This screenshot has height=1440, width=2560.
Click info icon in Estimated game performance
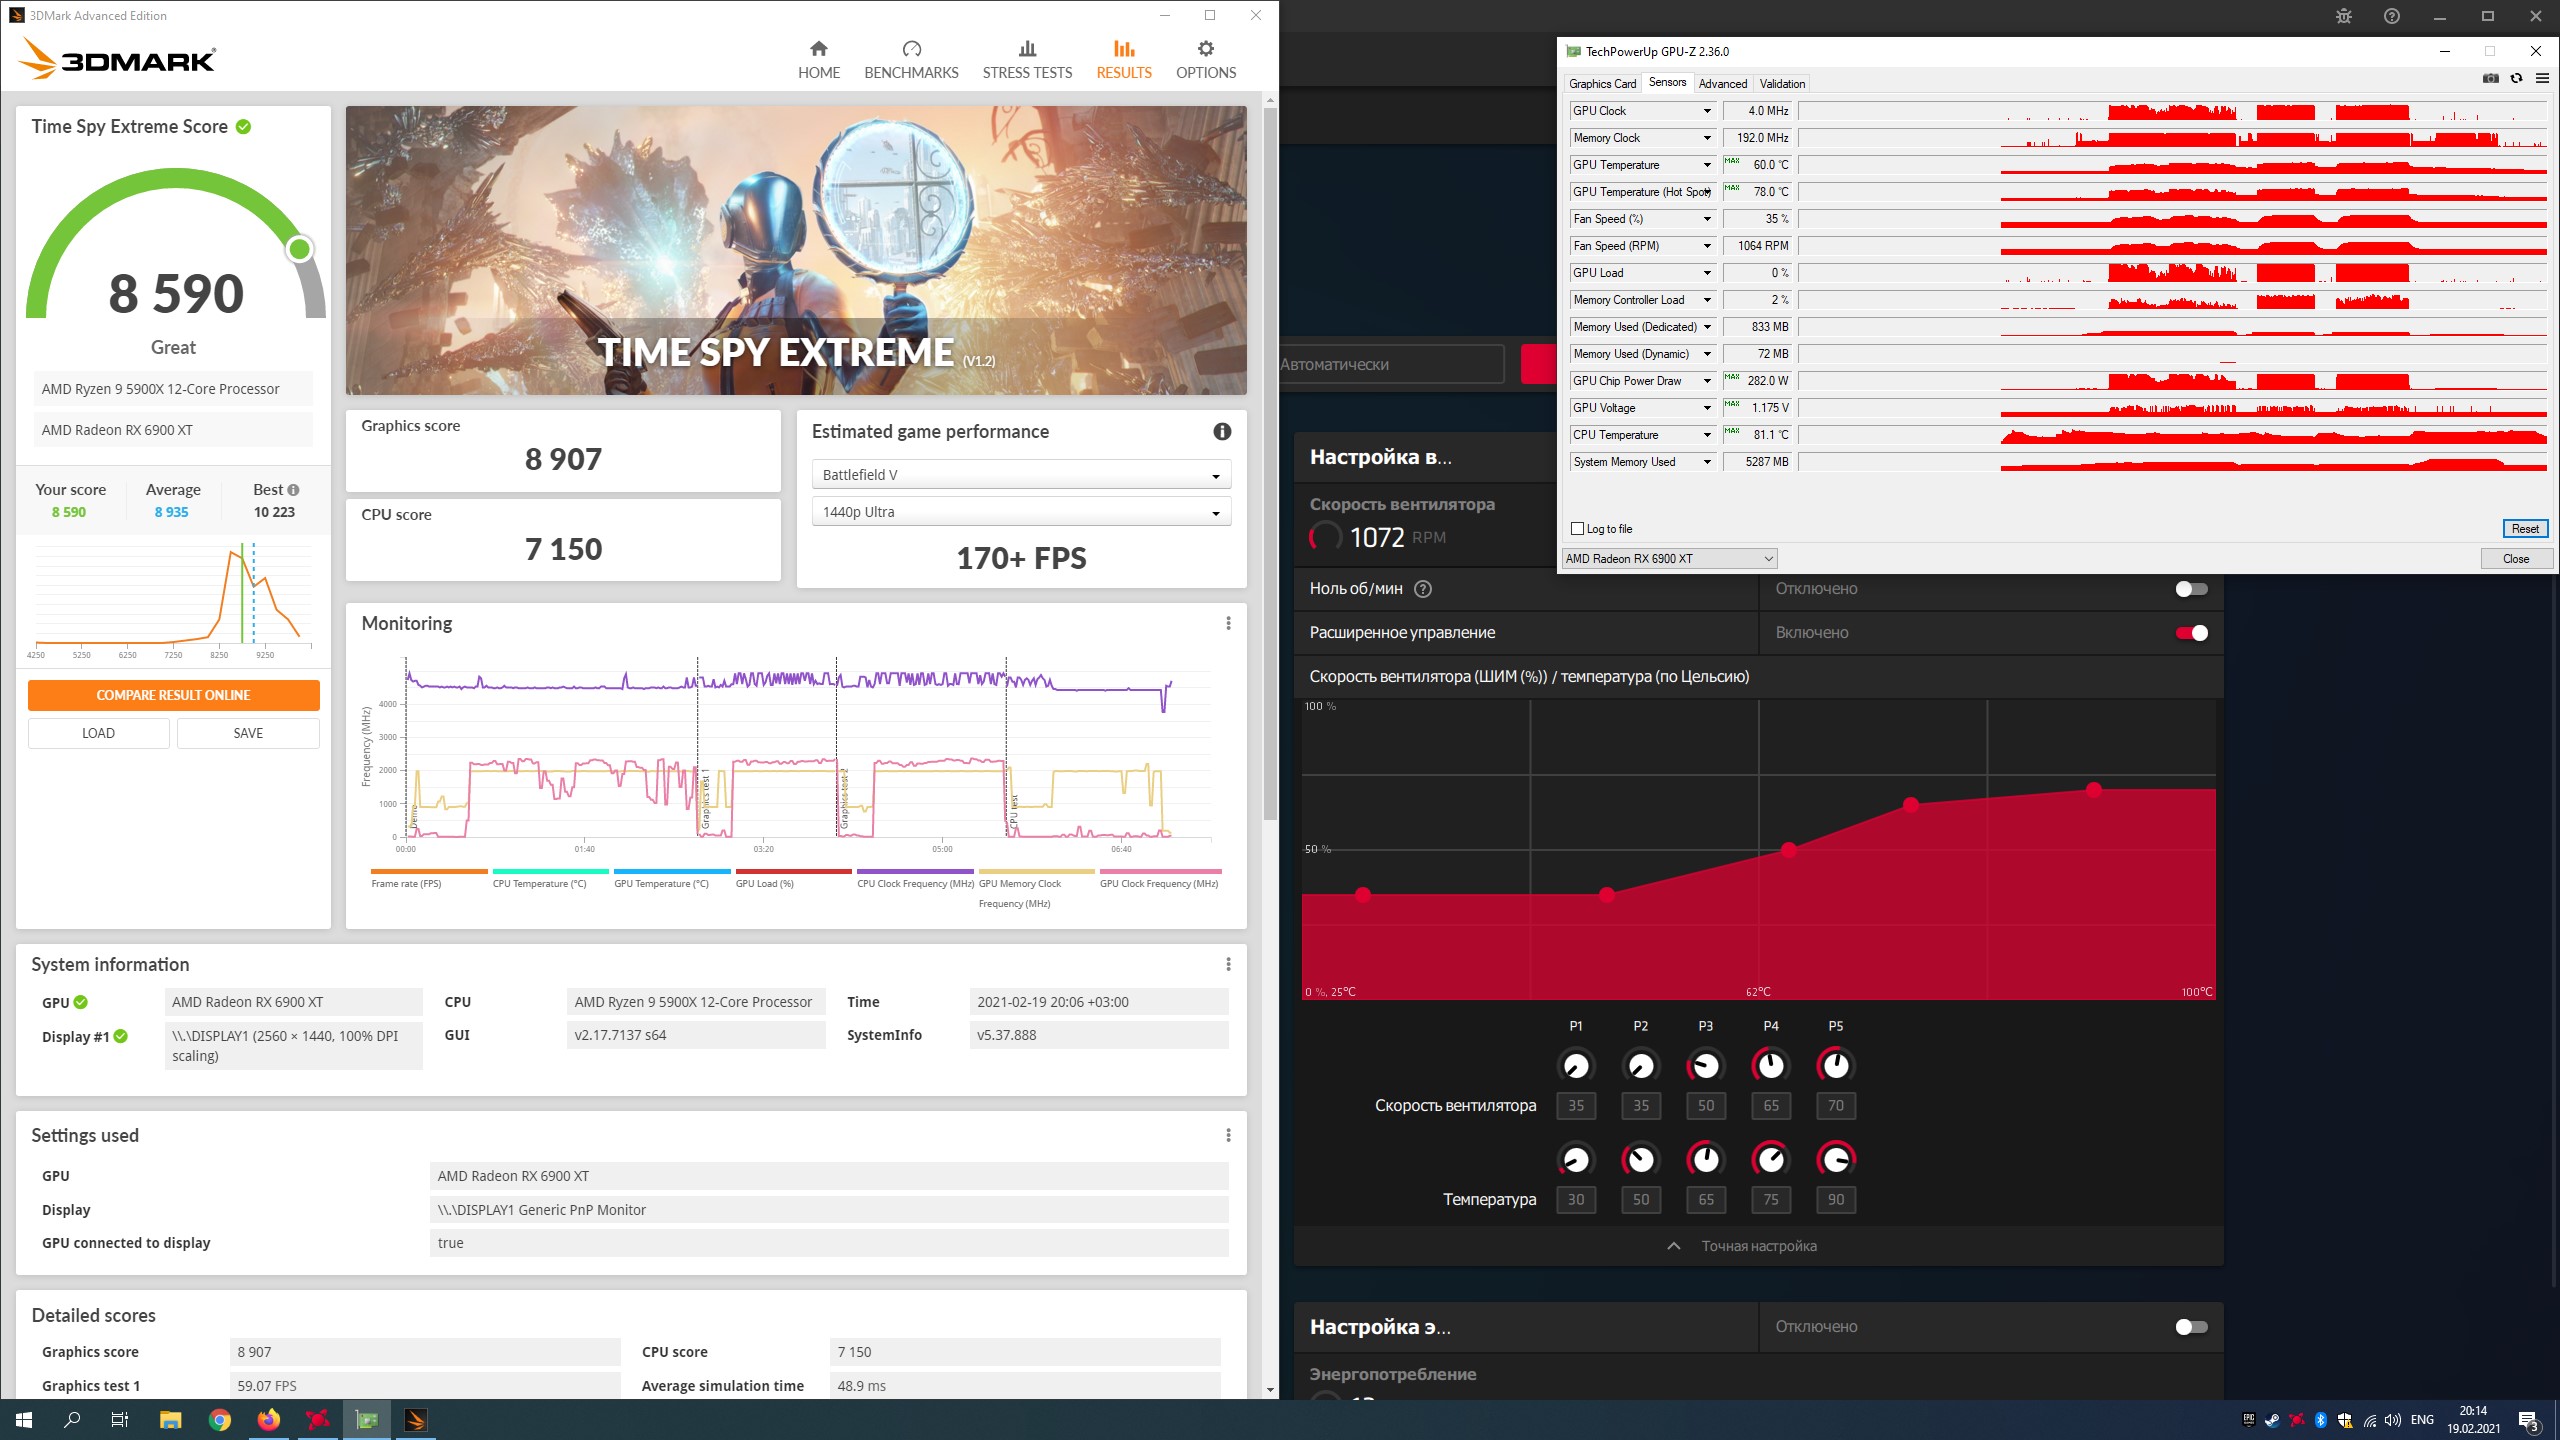[1222, 432]
